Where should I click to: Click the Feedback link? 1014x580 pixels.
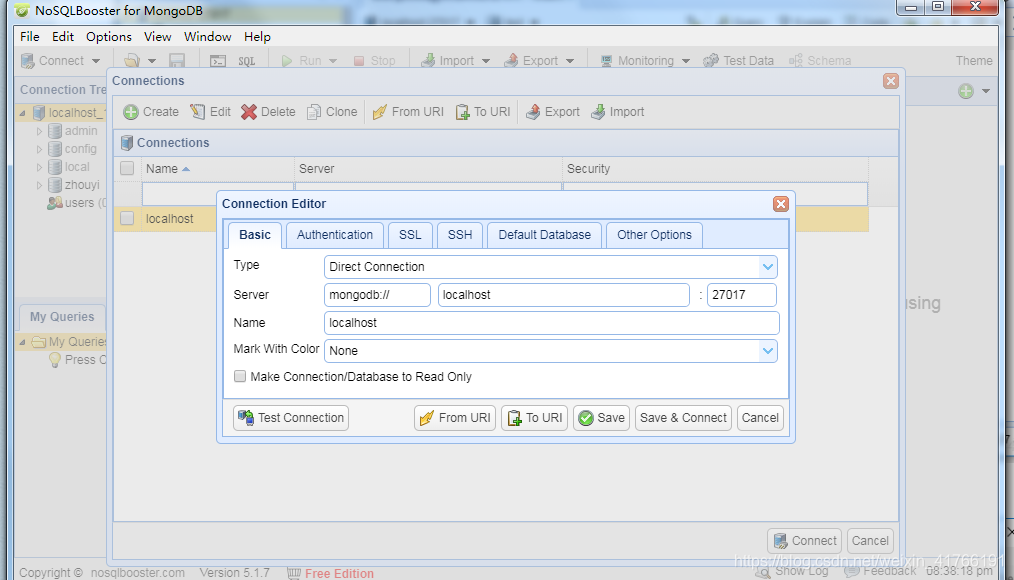(x=881, y=571)
